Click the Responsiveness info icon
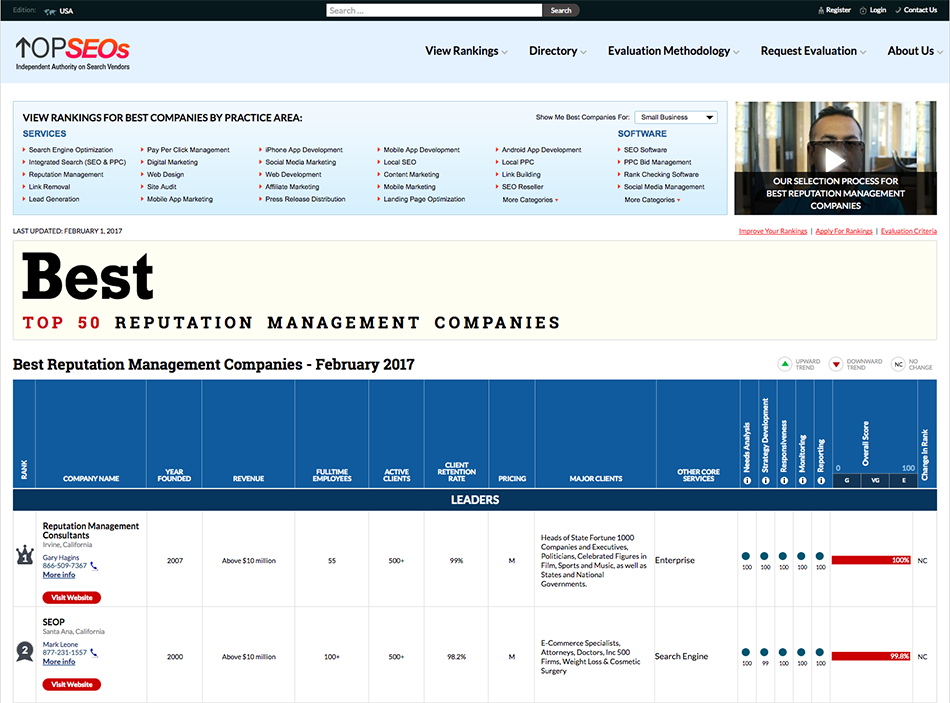This screenshot has height=703, width=950. pyautogui.click(x=784, y=480)
